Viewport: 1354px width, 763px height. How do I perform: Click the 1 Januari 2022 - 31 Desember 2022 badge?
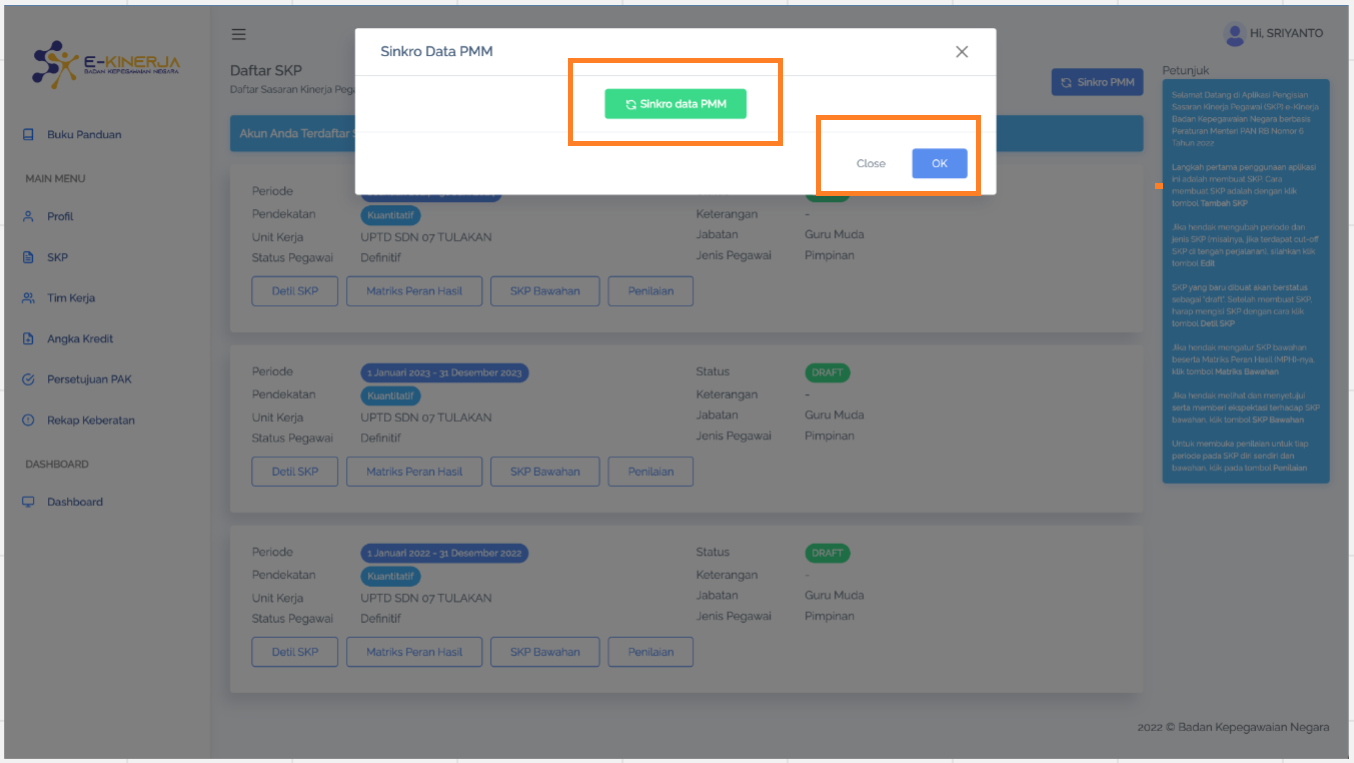[445, 553]
